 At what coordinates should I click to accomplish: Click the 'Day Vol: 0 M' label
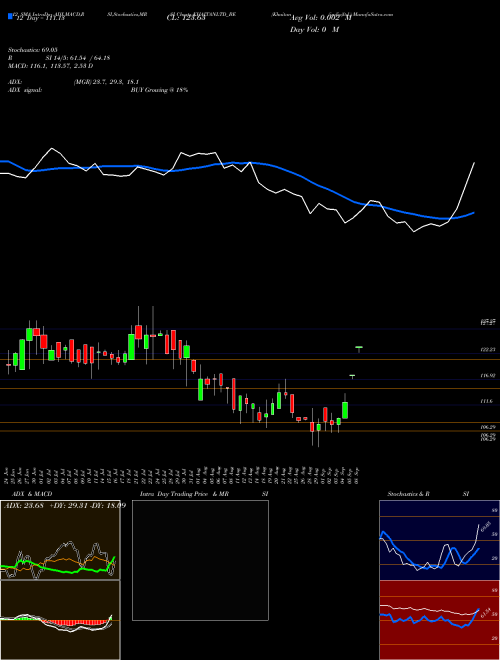coord(314,30)
